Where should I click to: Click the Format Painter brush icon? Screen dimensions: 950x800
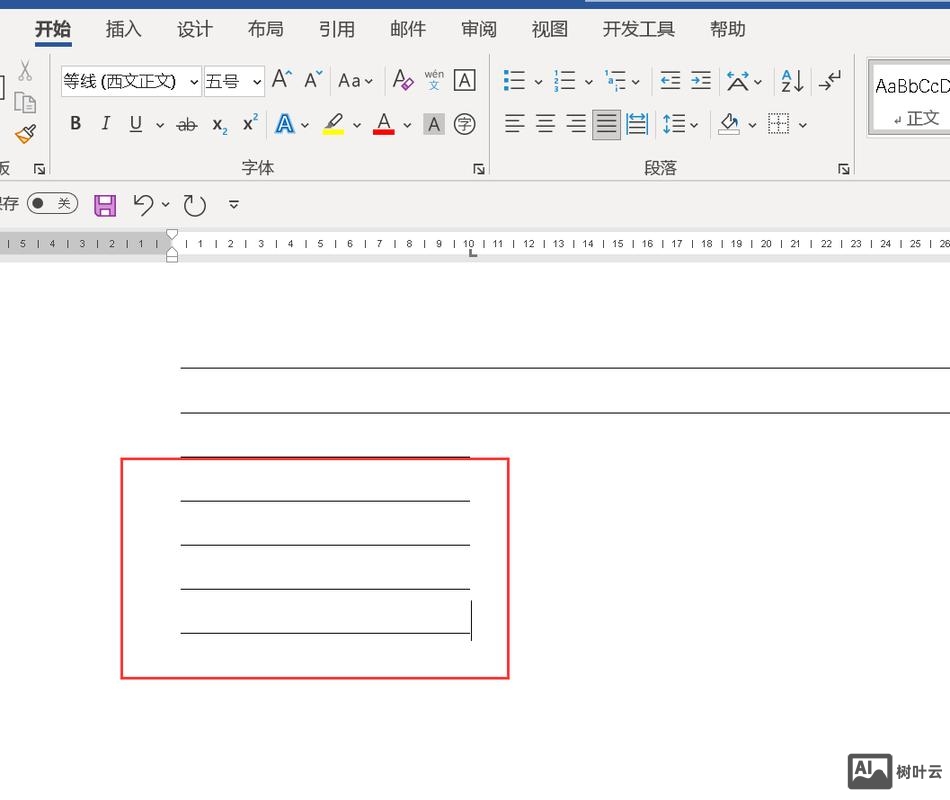[x=25, y=134]
